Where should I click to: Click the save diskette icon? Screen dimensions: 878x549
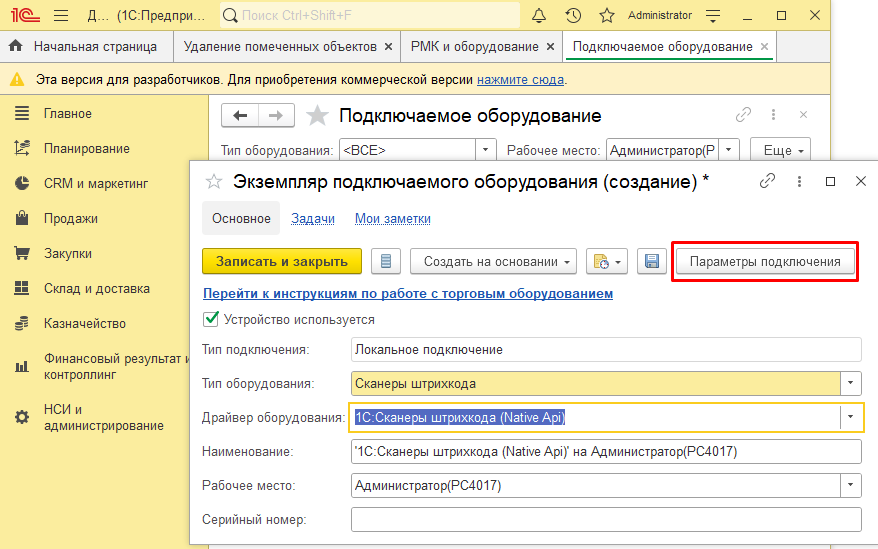click(652, 262)
